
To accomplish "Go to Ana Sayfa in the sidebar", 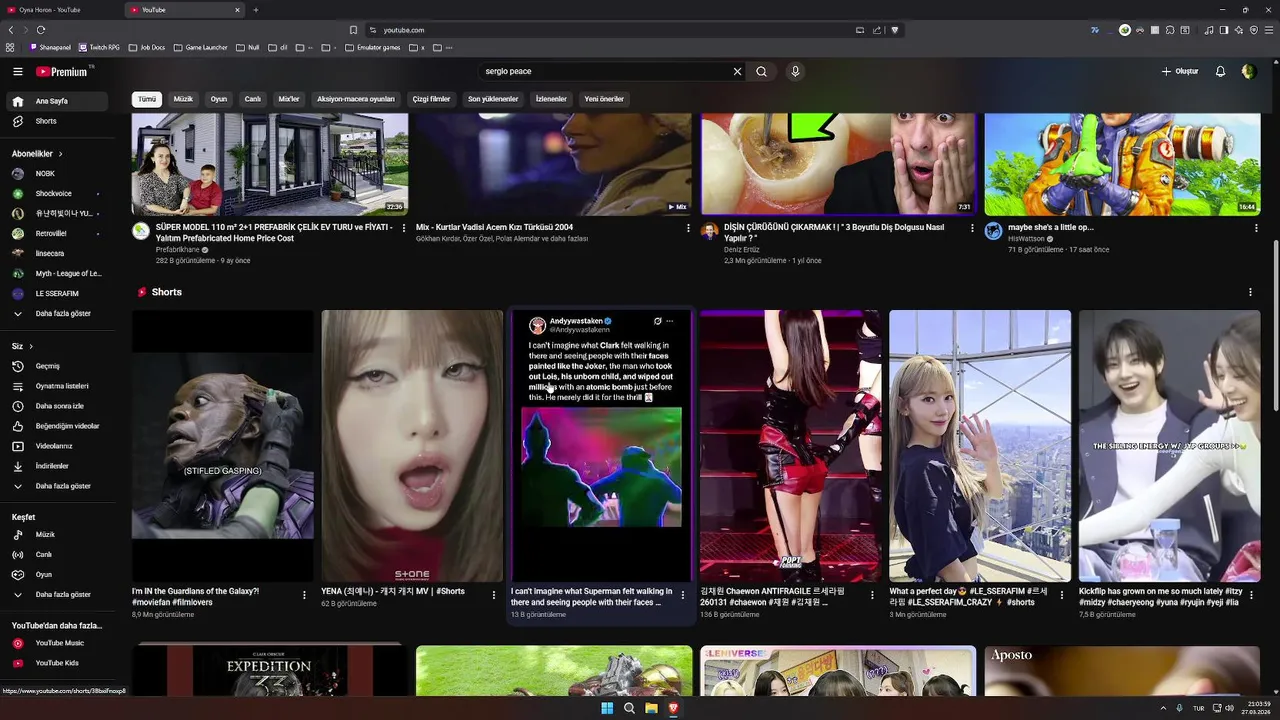I will 58,101.
